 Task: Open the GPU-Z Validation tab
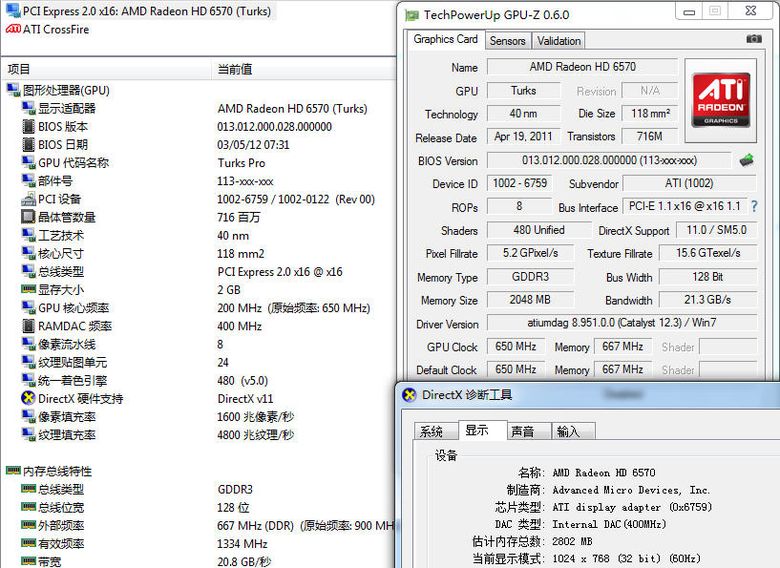(x=559, y=41)
